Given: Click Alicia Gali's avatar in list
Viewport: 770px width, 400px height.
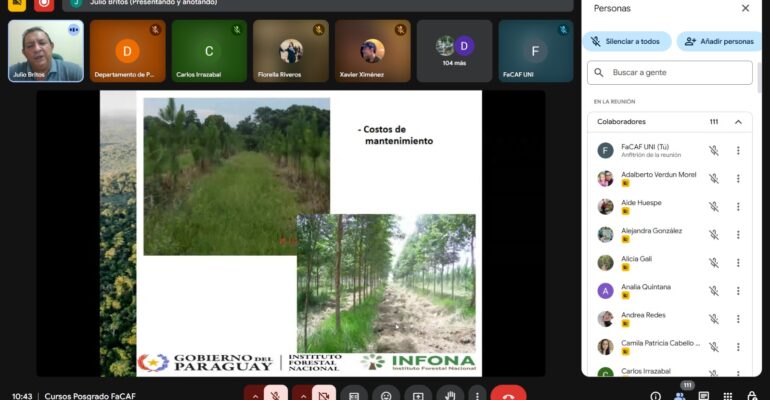Looking at the screenshot, I should point(605,263).
